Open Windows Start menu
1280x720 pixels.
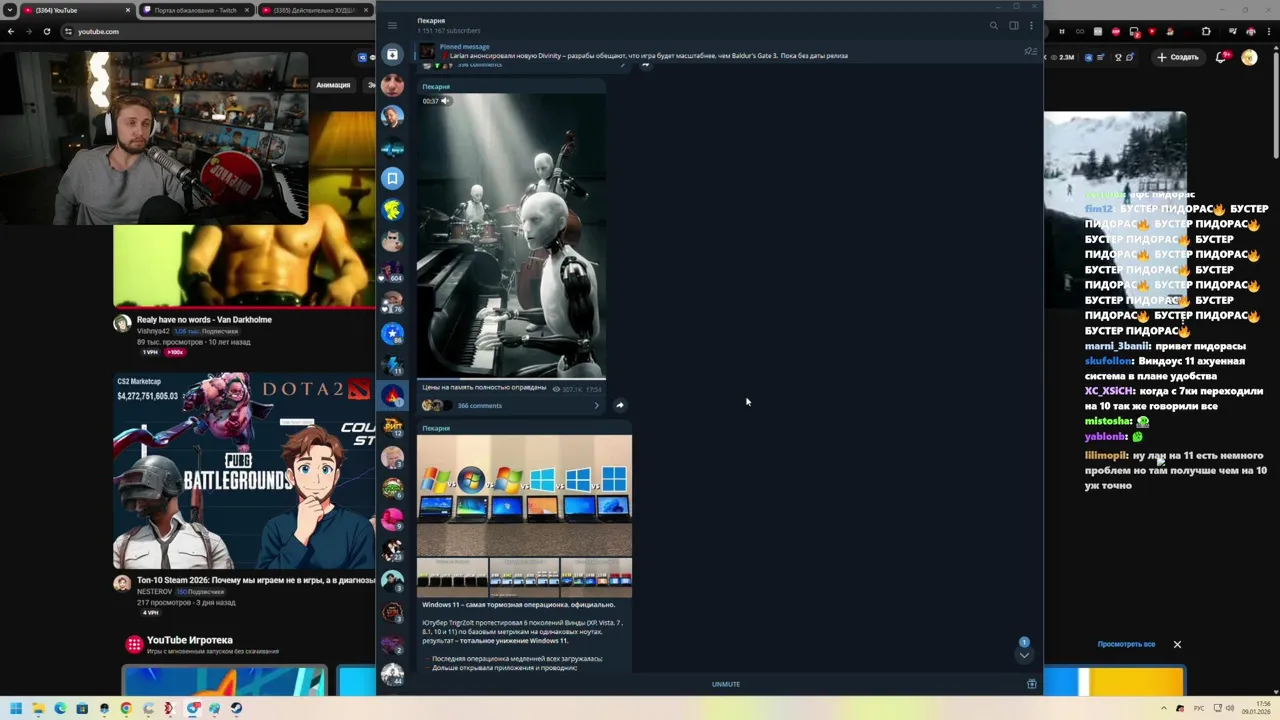pyautogui.click(x=15, y=708)
